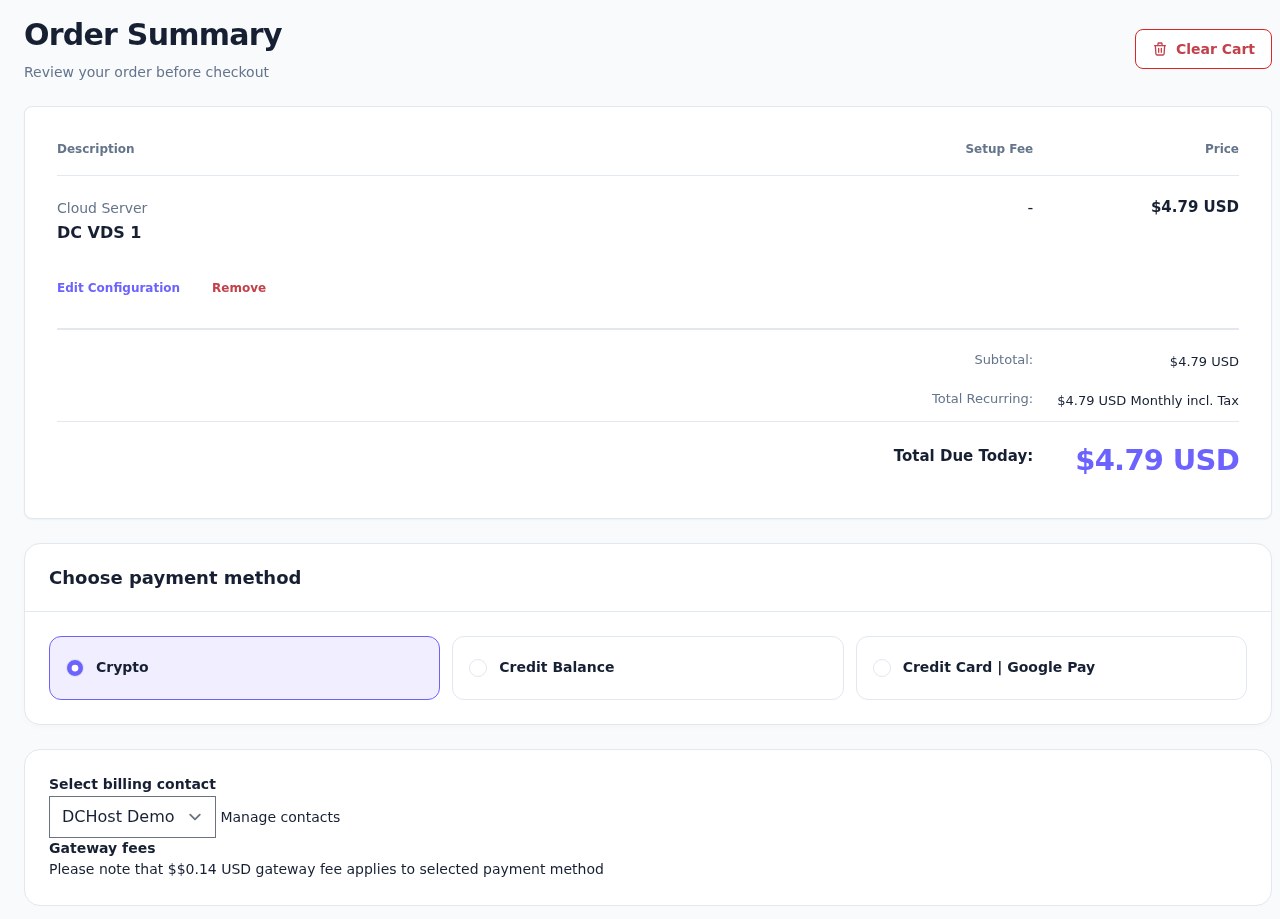1280x919 pixels.
Task: Click the gateway fee notice text
Action: 326,870
